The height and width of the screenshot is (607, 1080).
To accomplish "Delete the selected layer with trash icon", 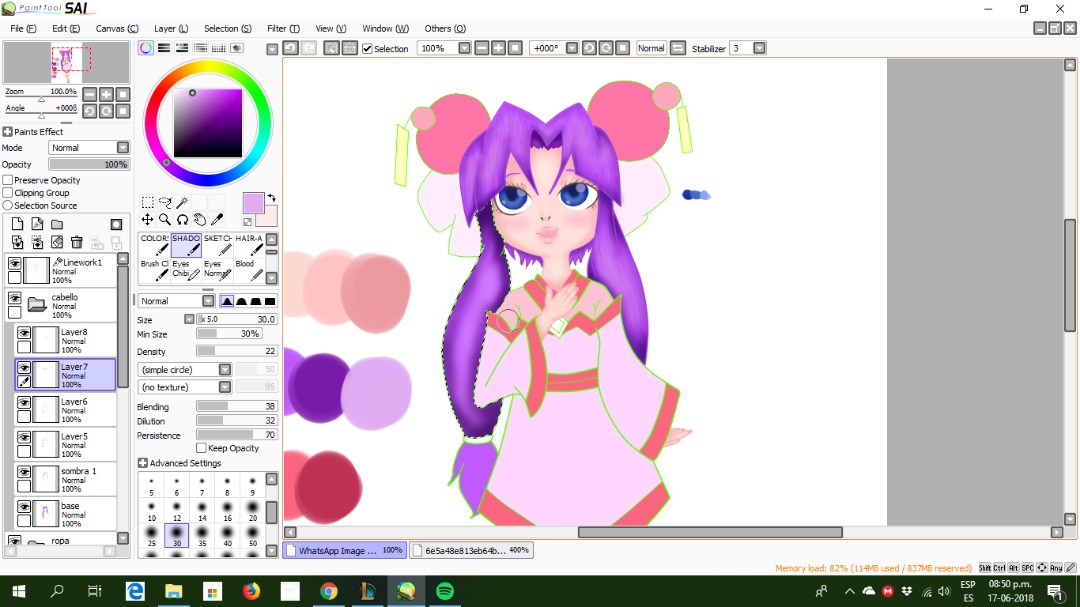I will click(x=76, y=243).
